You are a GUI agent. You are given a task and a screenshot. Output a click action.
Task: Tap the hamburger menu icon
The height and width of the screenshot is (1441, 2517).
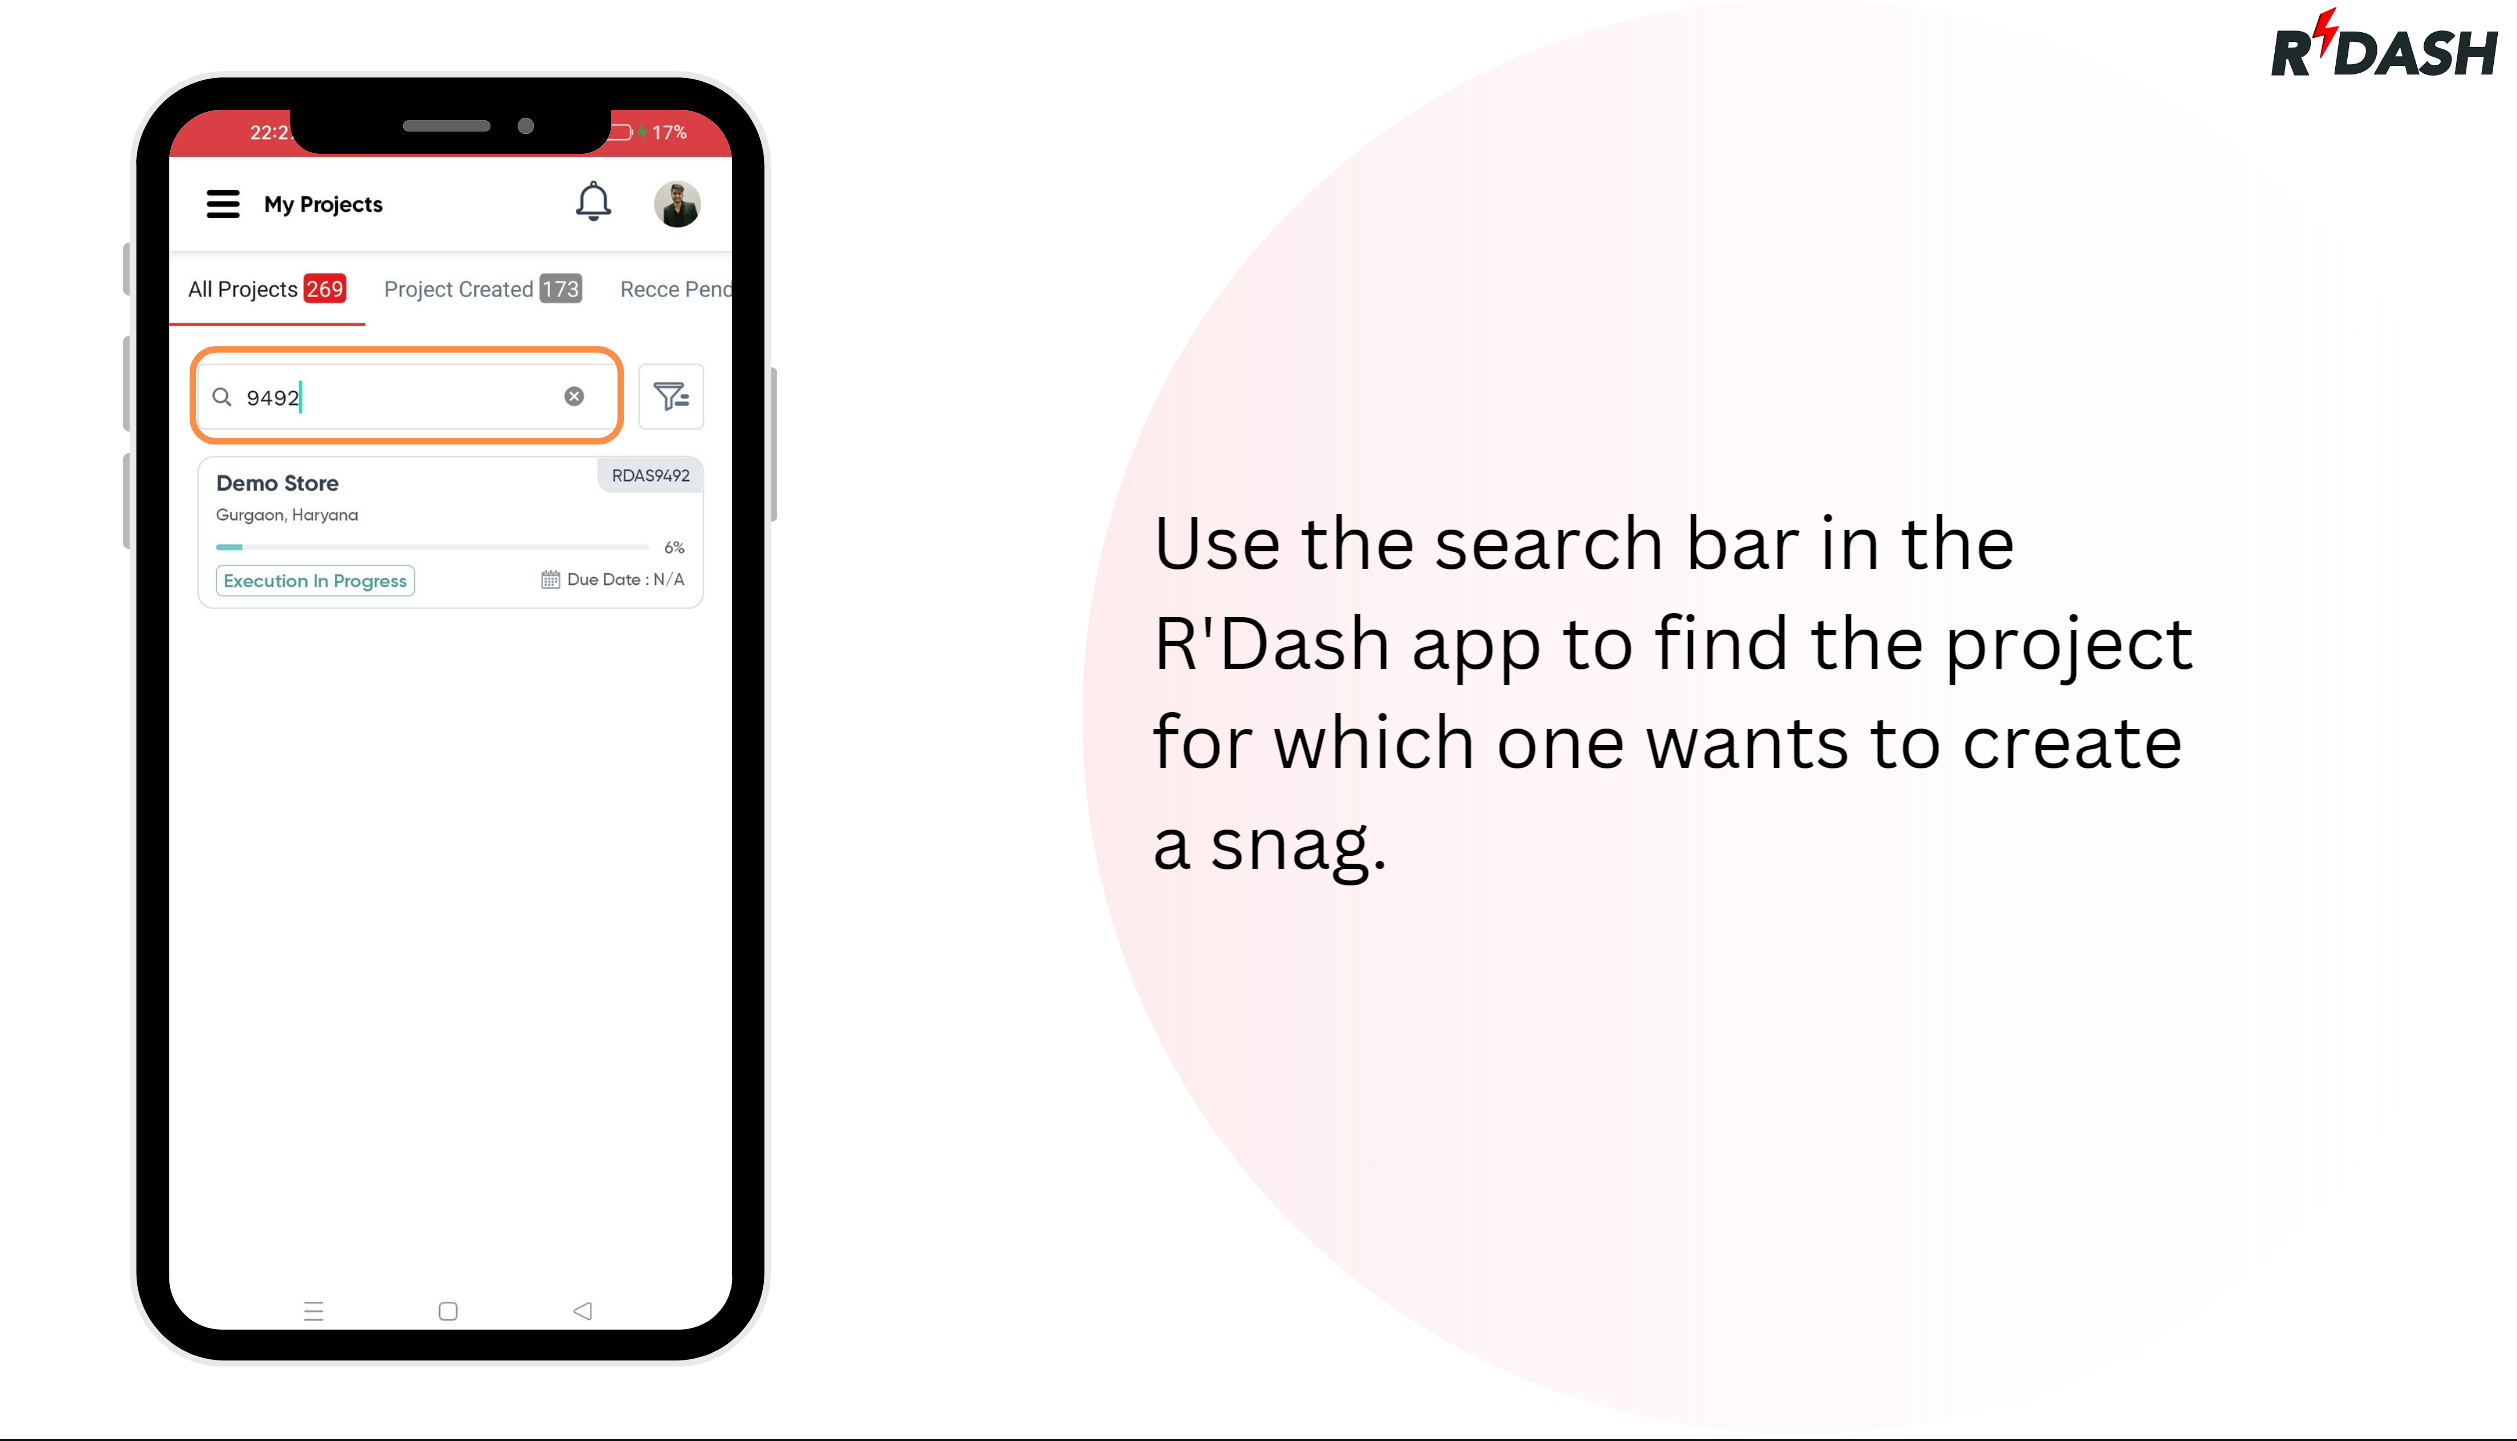click(223, 204)
